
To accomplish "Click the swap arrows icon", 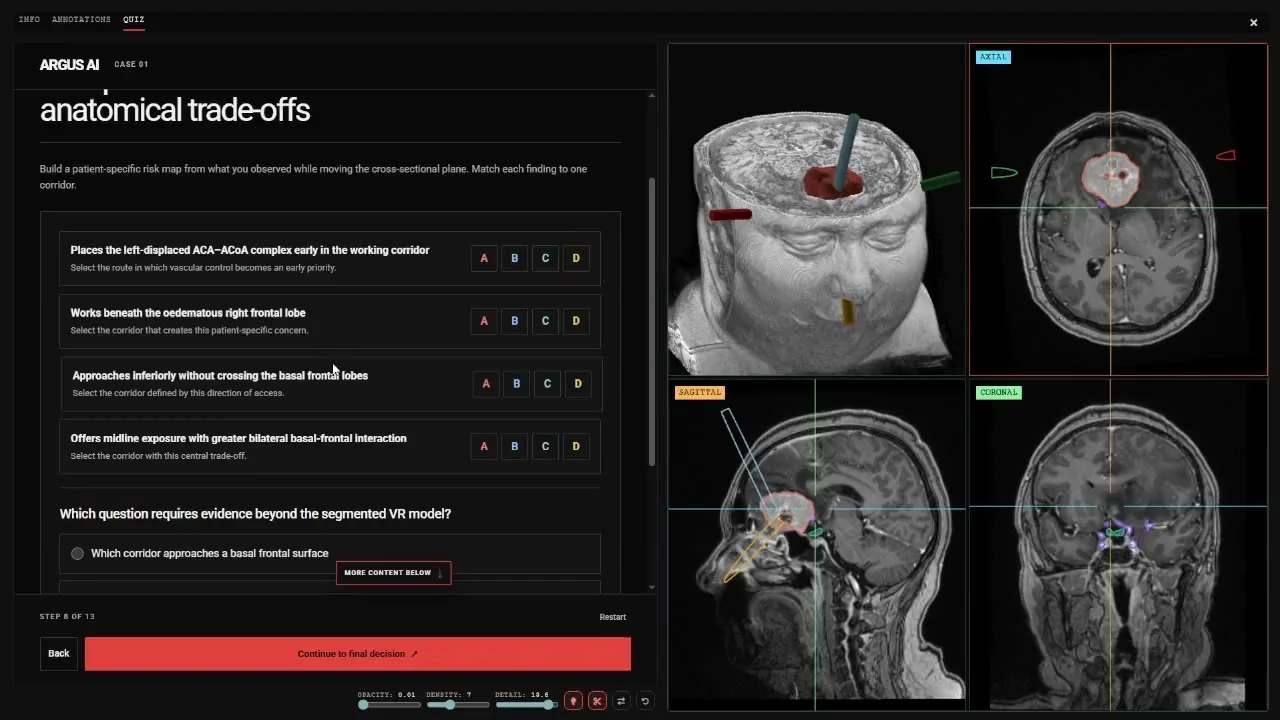I will tap(621, 701).
